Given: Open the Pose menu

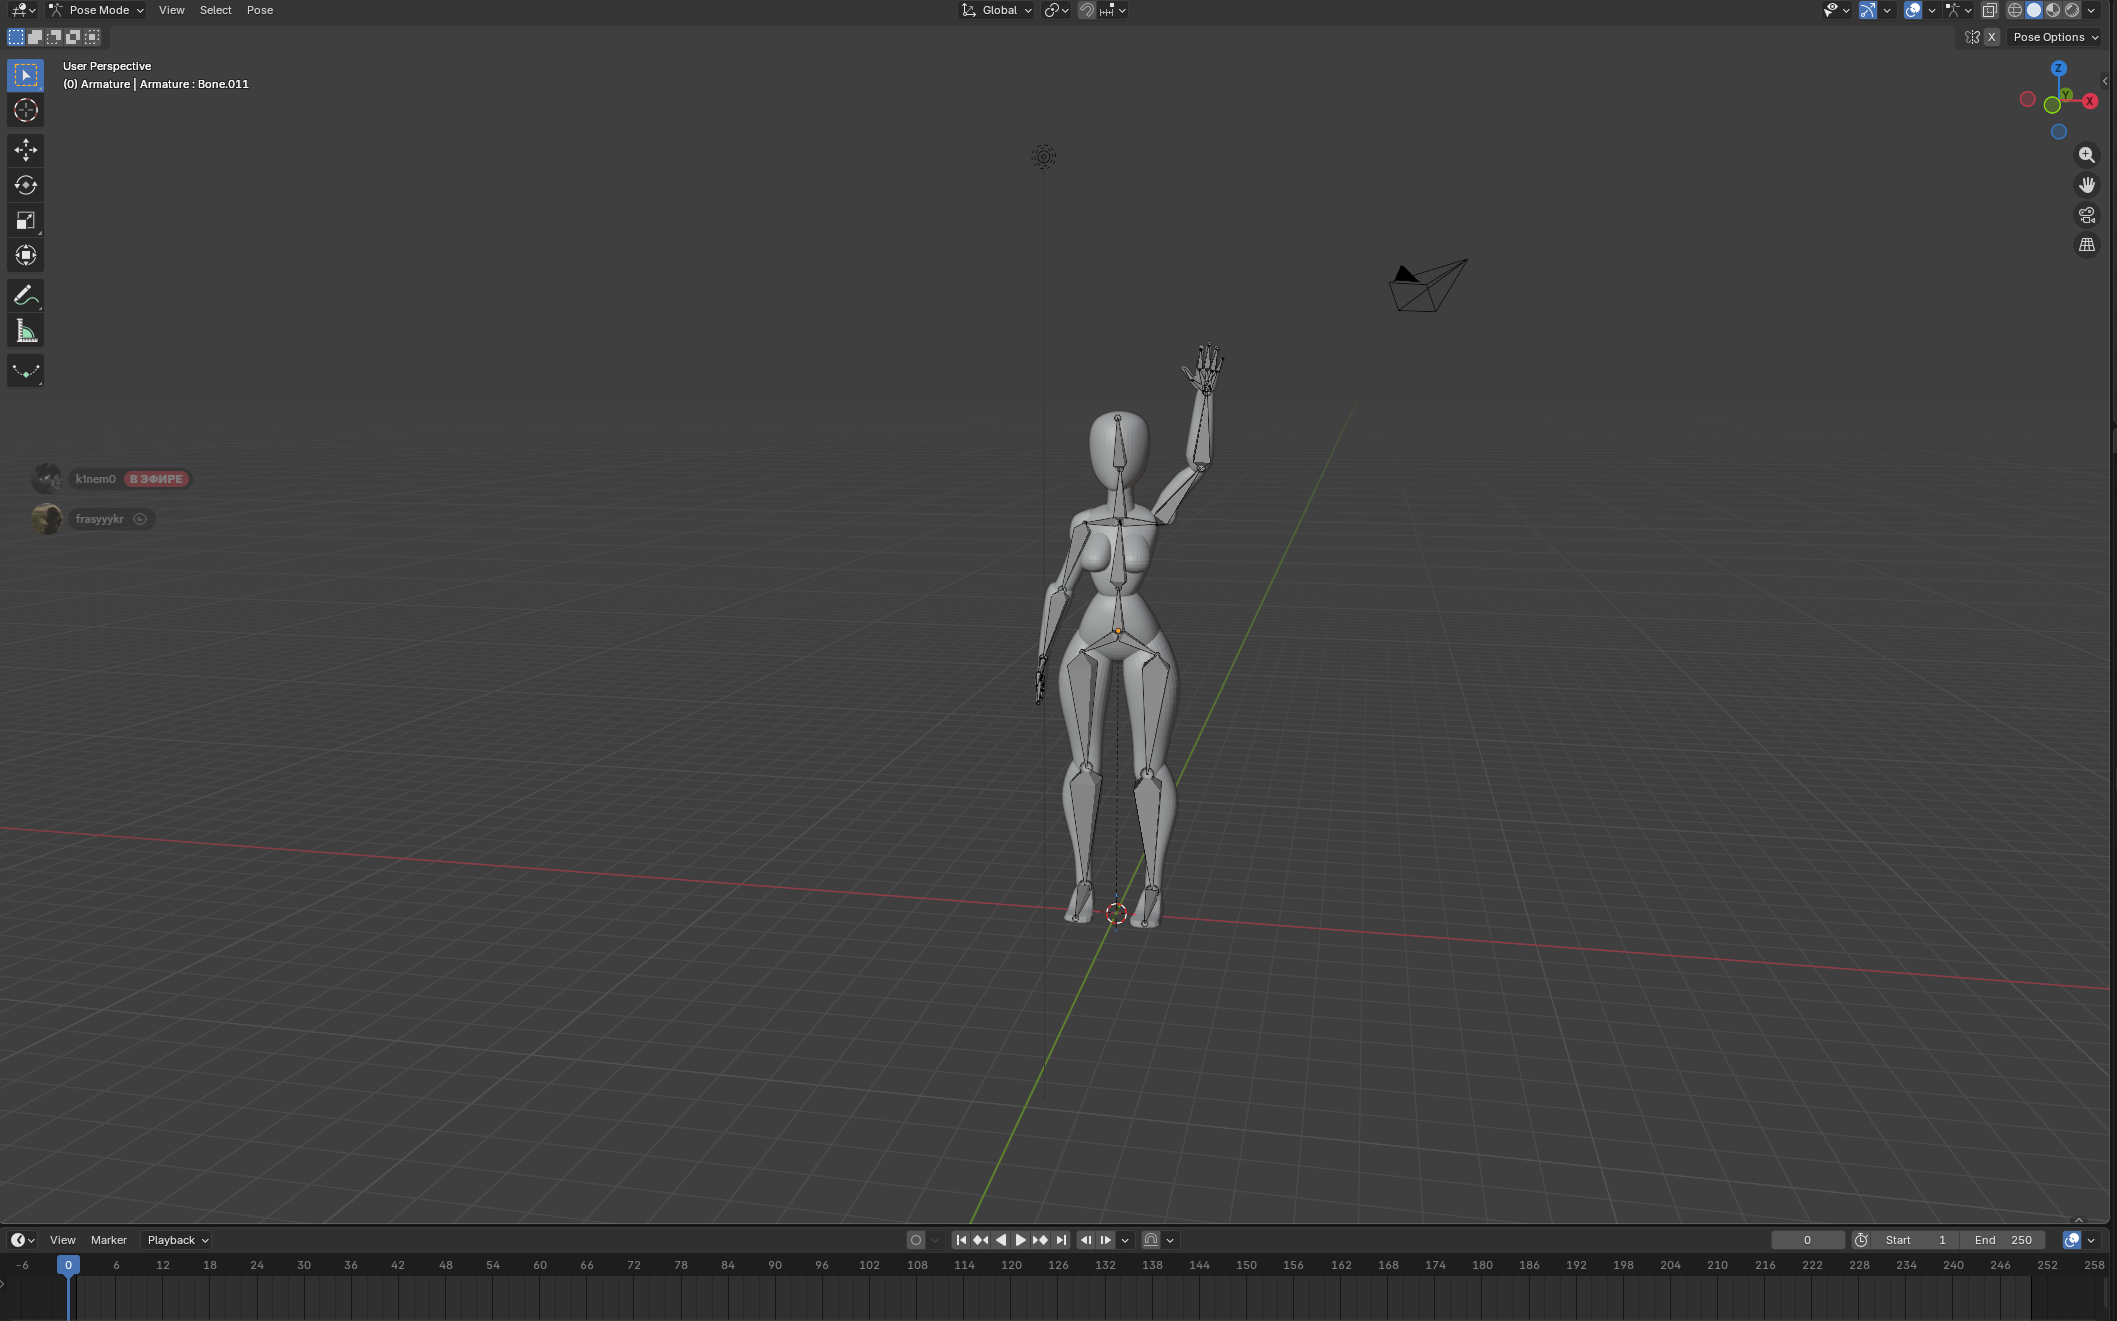Looking at the screenshot, I should 260,10.
